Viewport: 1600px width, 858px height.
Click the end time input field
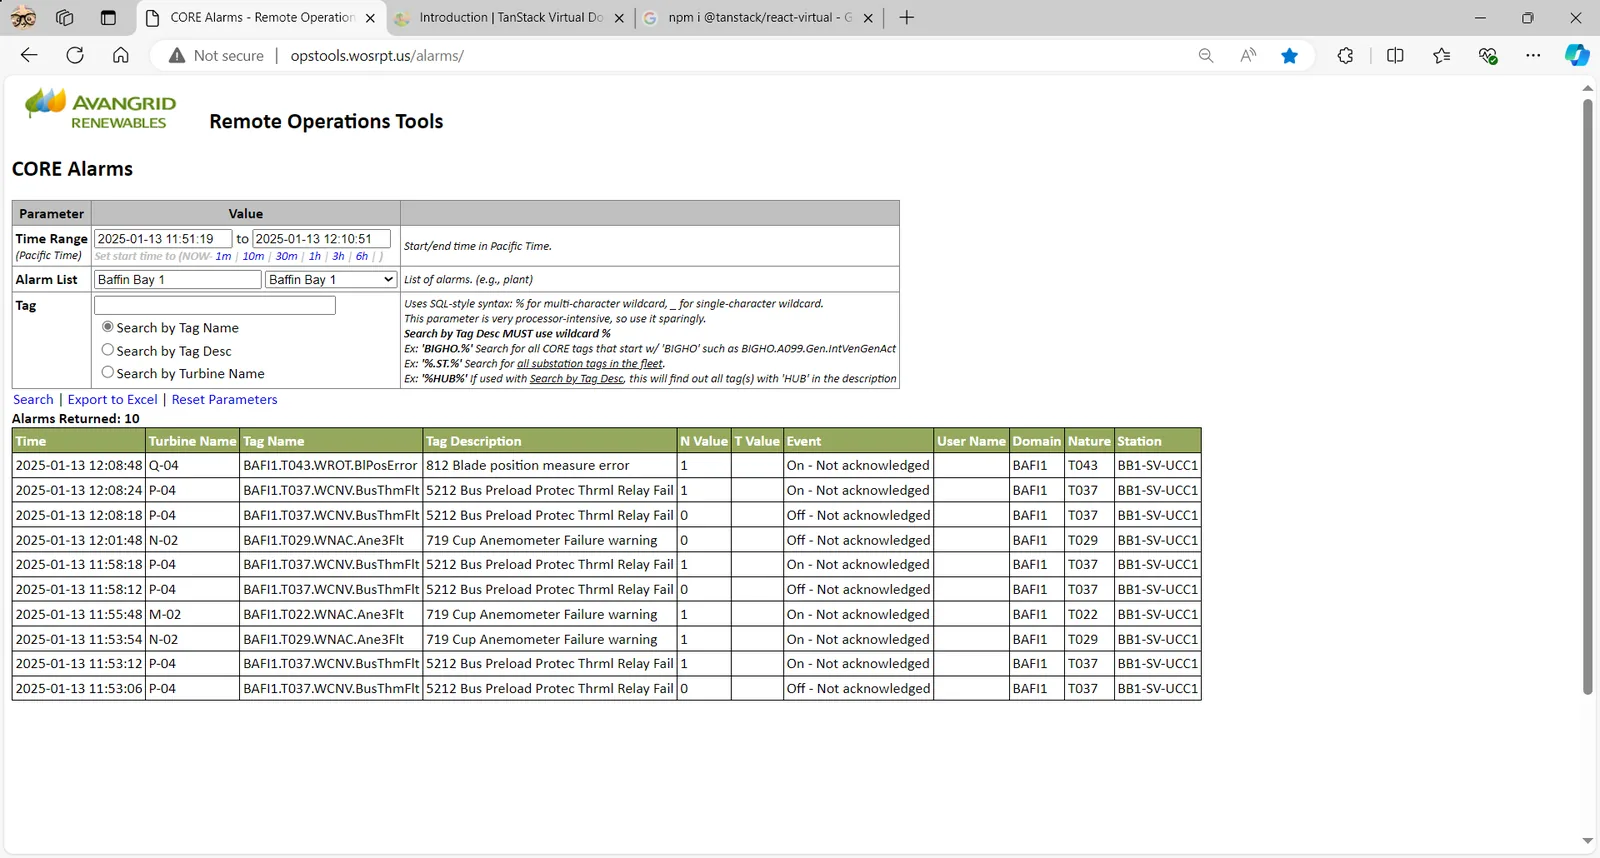click(321, 238)
